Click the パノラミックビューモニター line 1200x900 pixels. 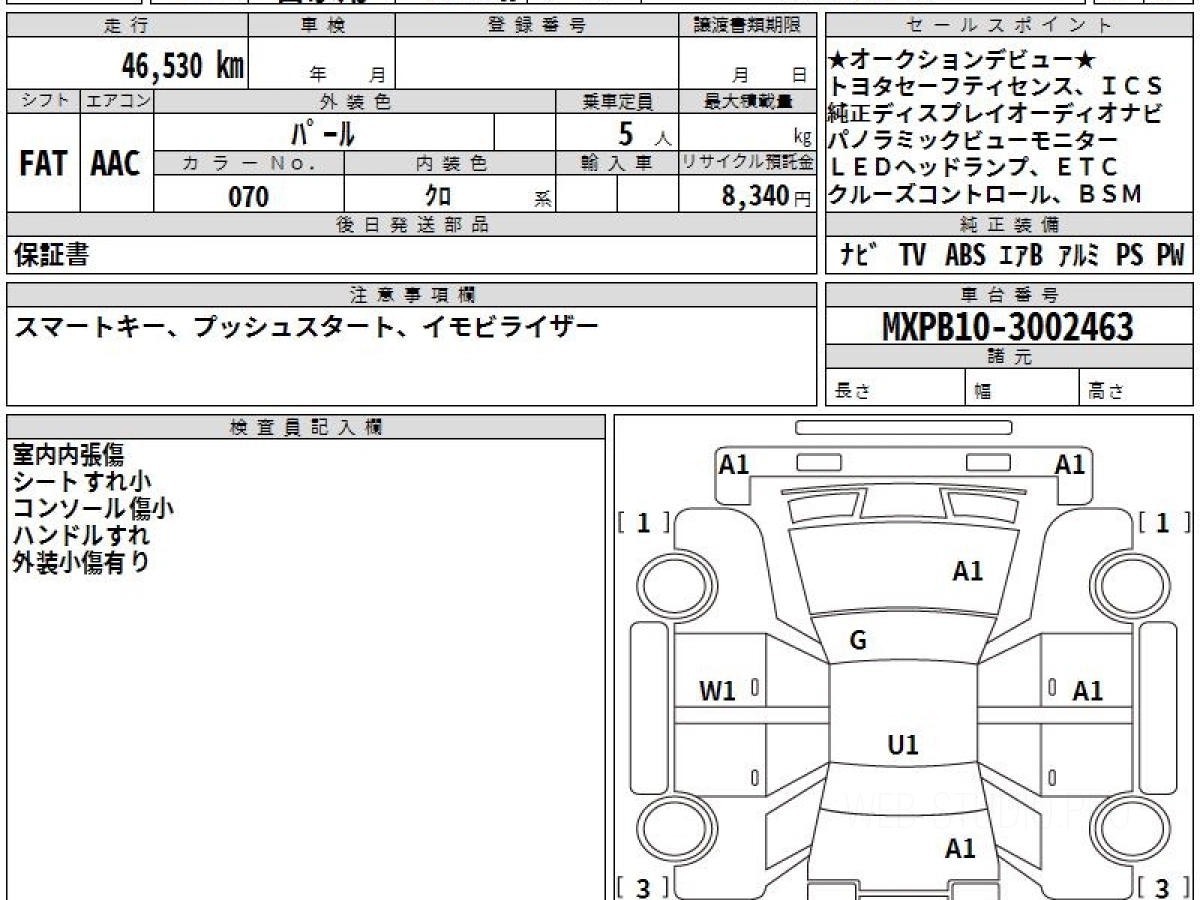point(972,140)
